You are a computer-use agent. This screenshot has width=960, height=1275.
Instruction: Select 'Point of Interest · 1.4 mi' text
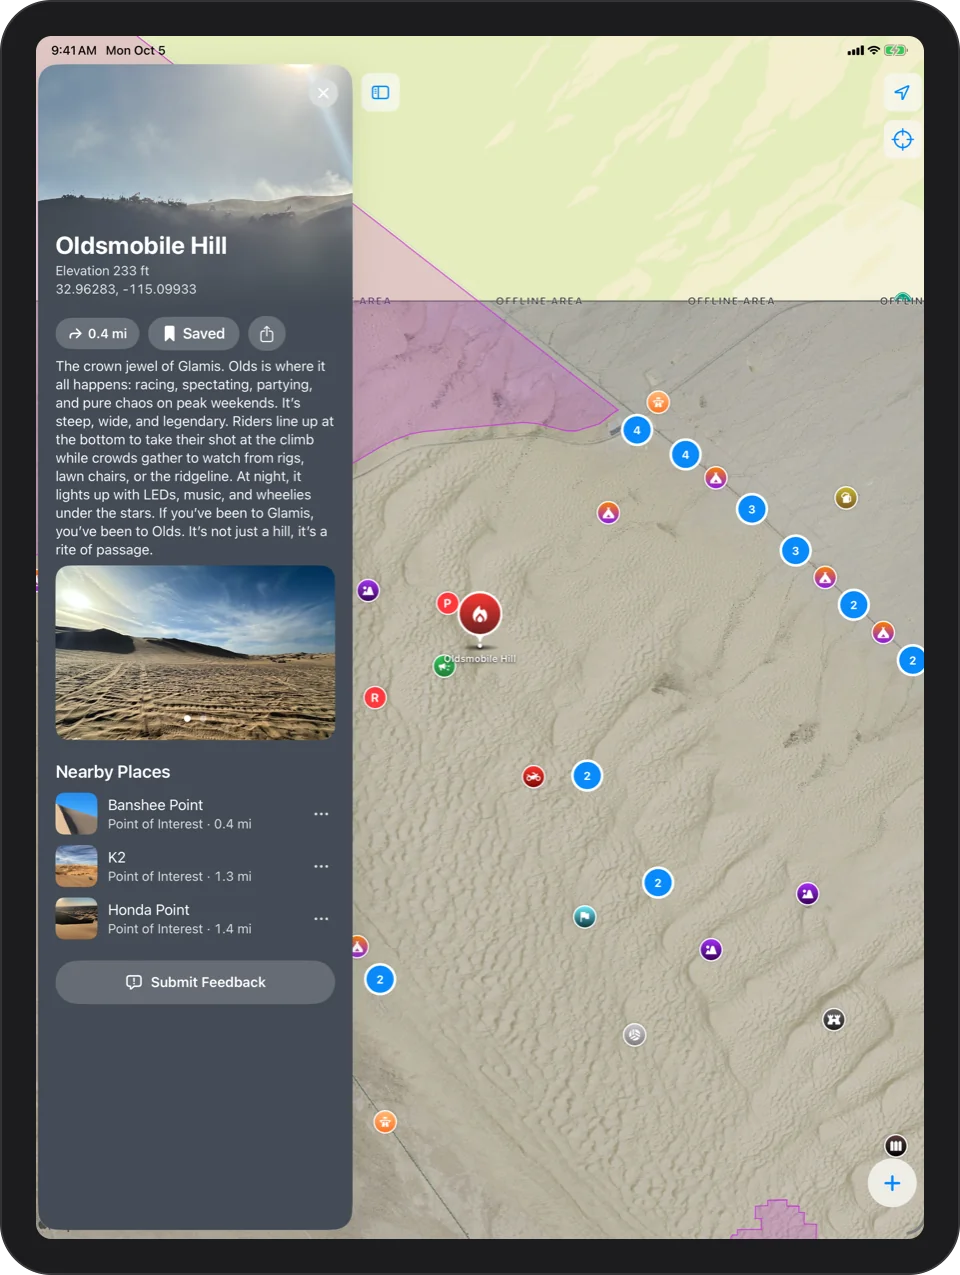pos(180,929)
